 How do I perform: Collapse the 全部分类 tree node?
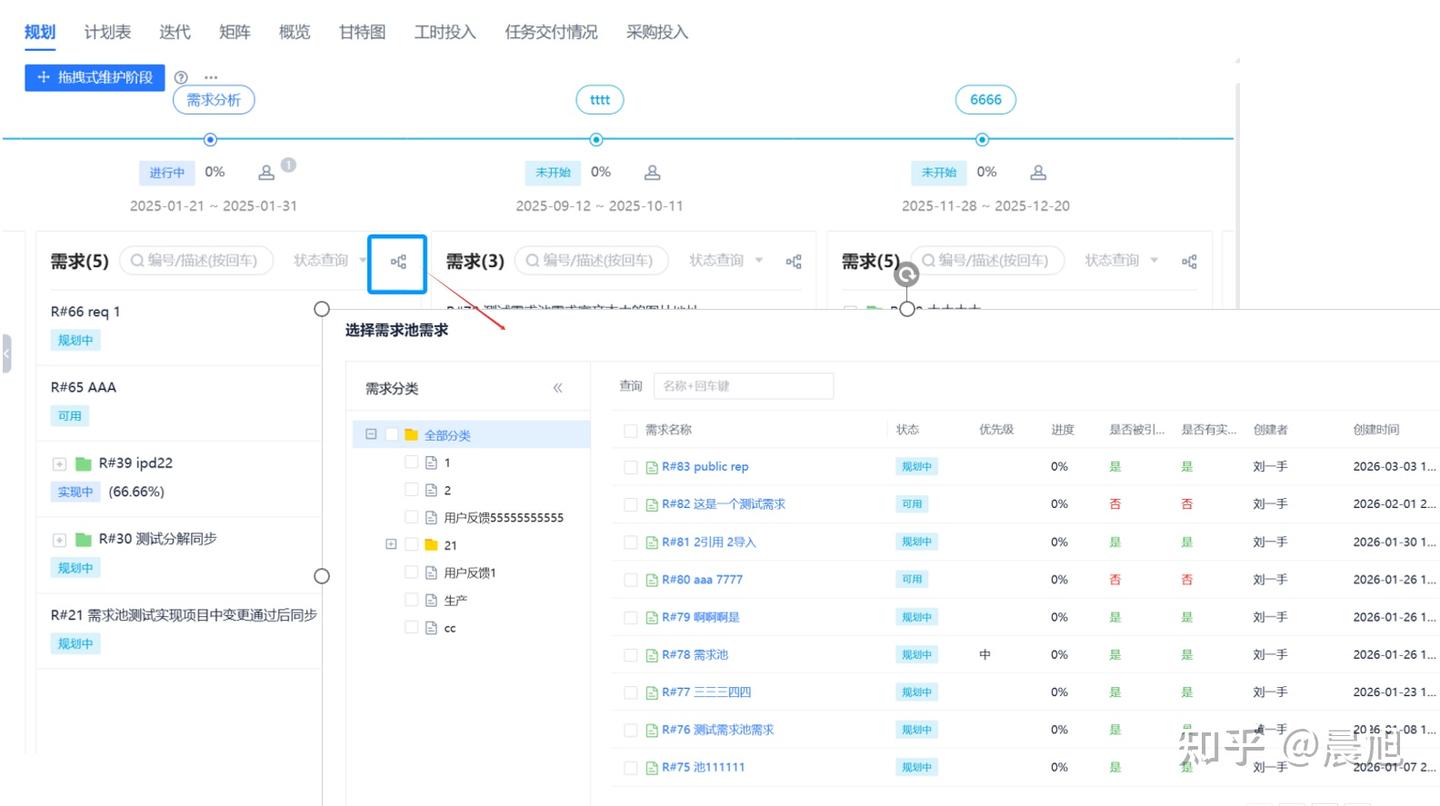[x=371, y=435]
